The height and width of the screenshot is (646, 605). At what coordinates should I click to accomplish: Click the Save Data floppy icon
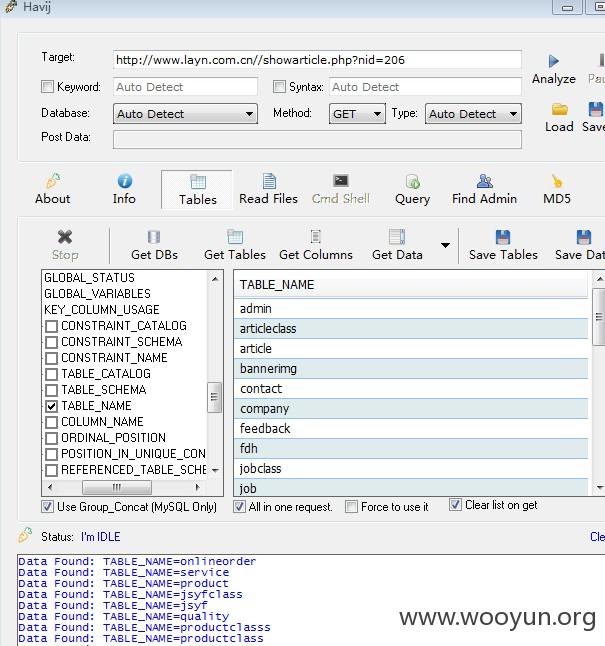coord(584,237)
